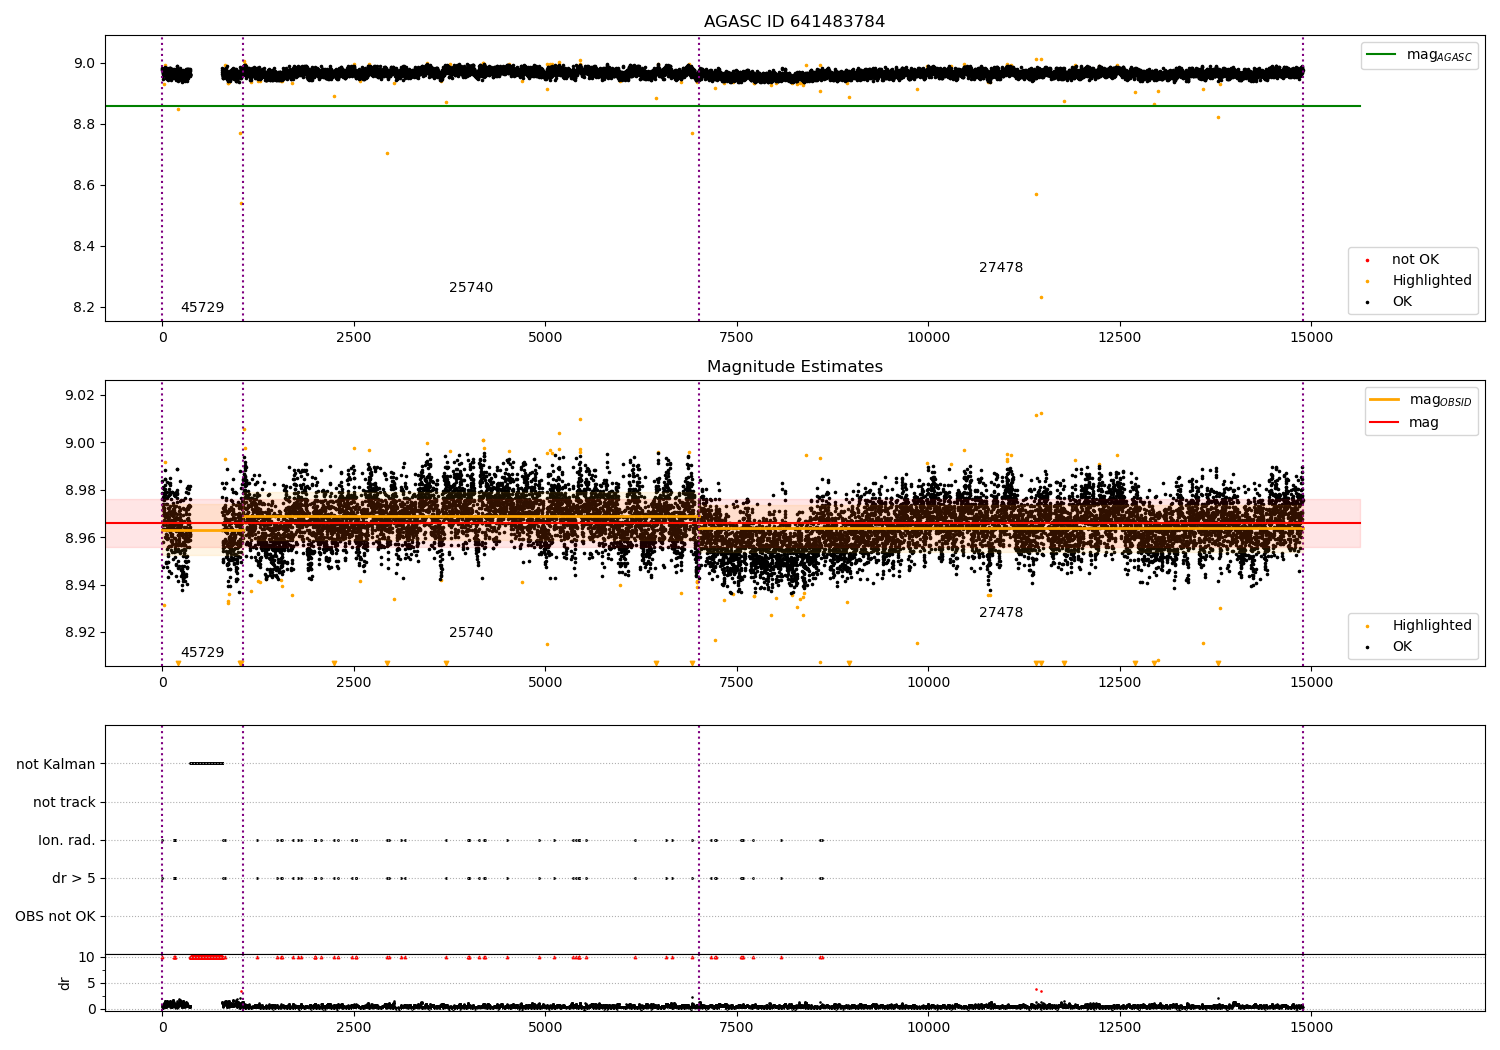This screenshot has height=1050, width=1500.
Task: Click obsid label 25740 in AGASC ID plot
Action: point(471,288)
